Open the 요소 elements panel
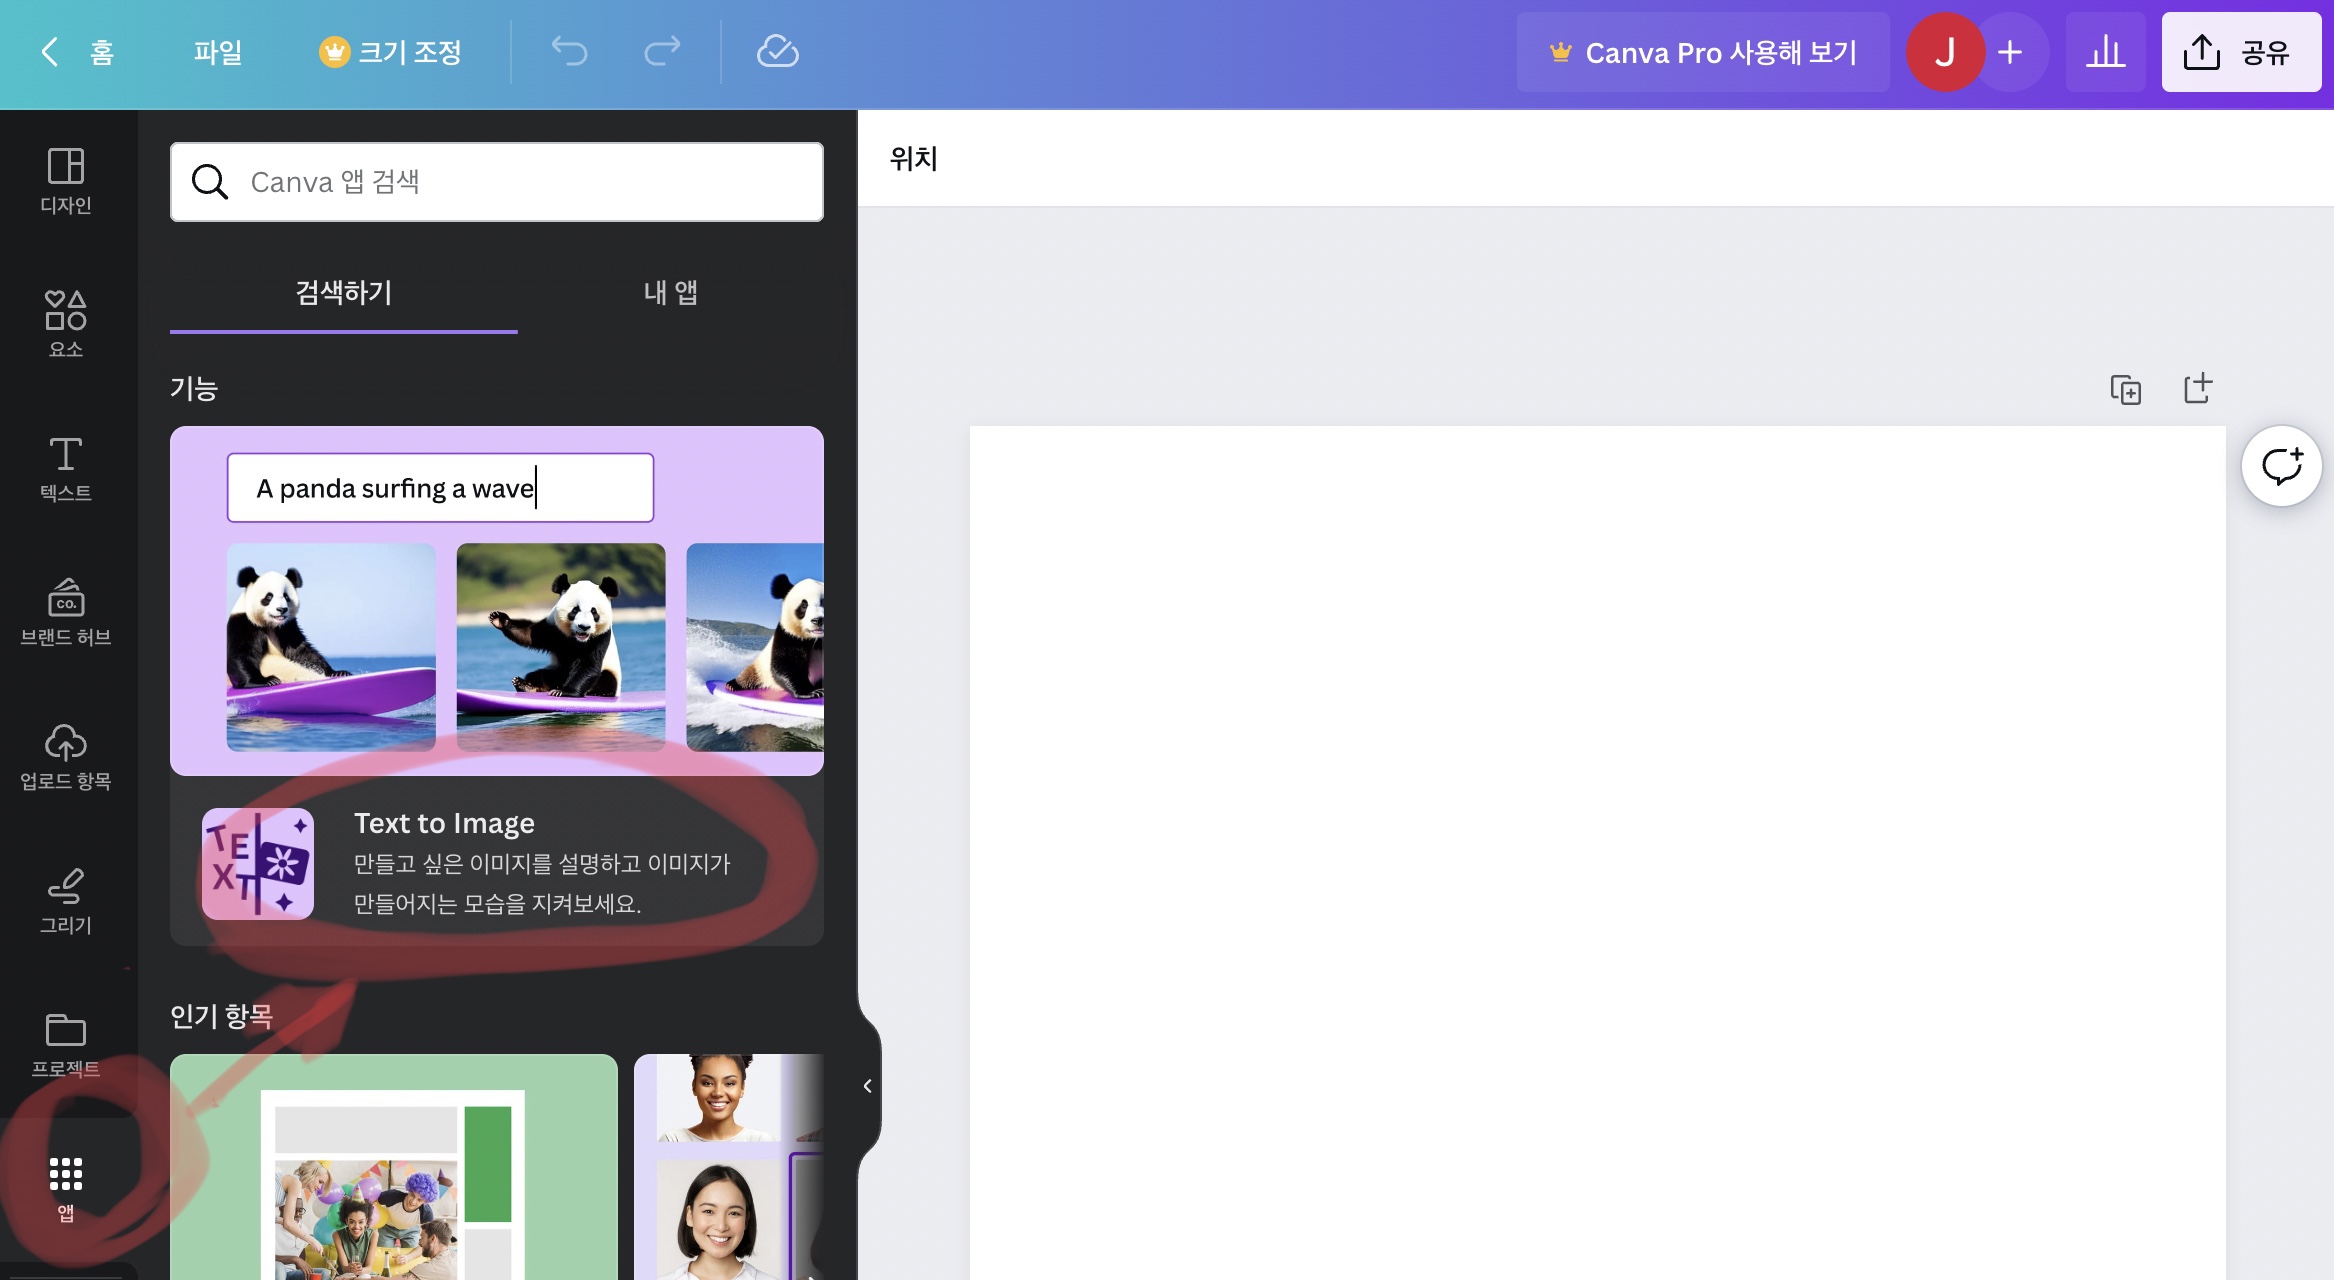The image size is (2334, 1280). point(66,324)
